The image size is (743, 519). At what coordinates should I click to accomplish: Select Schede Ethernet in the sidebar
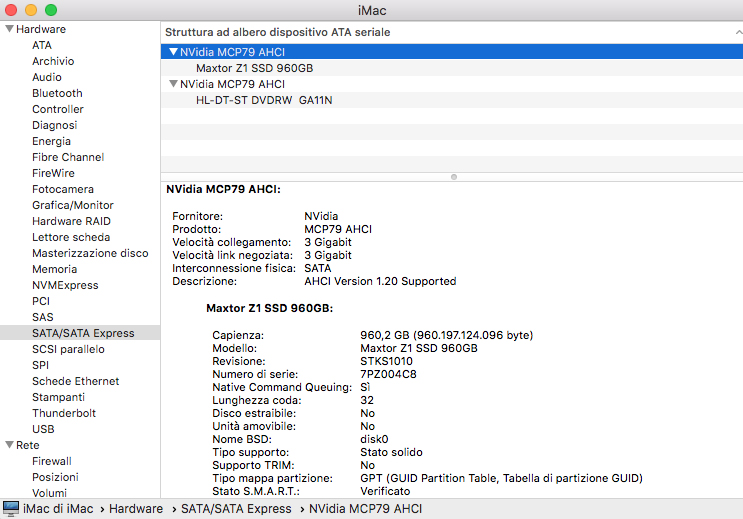(75, 381)
